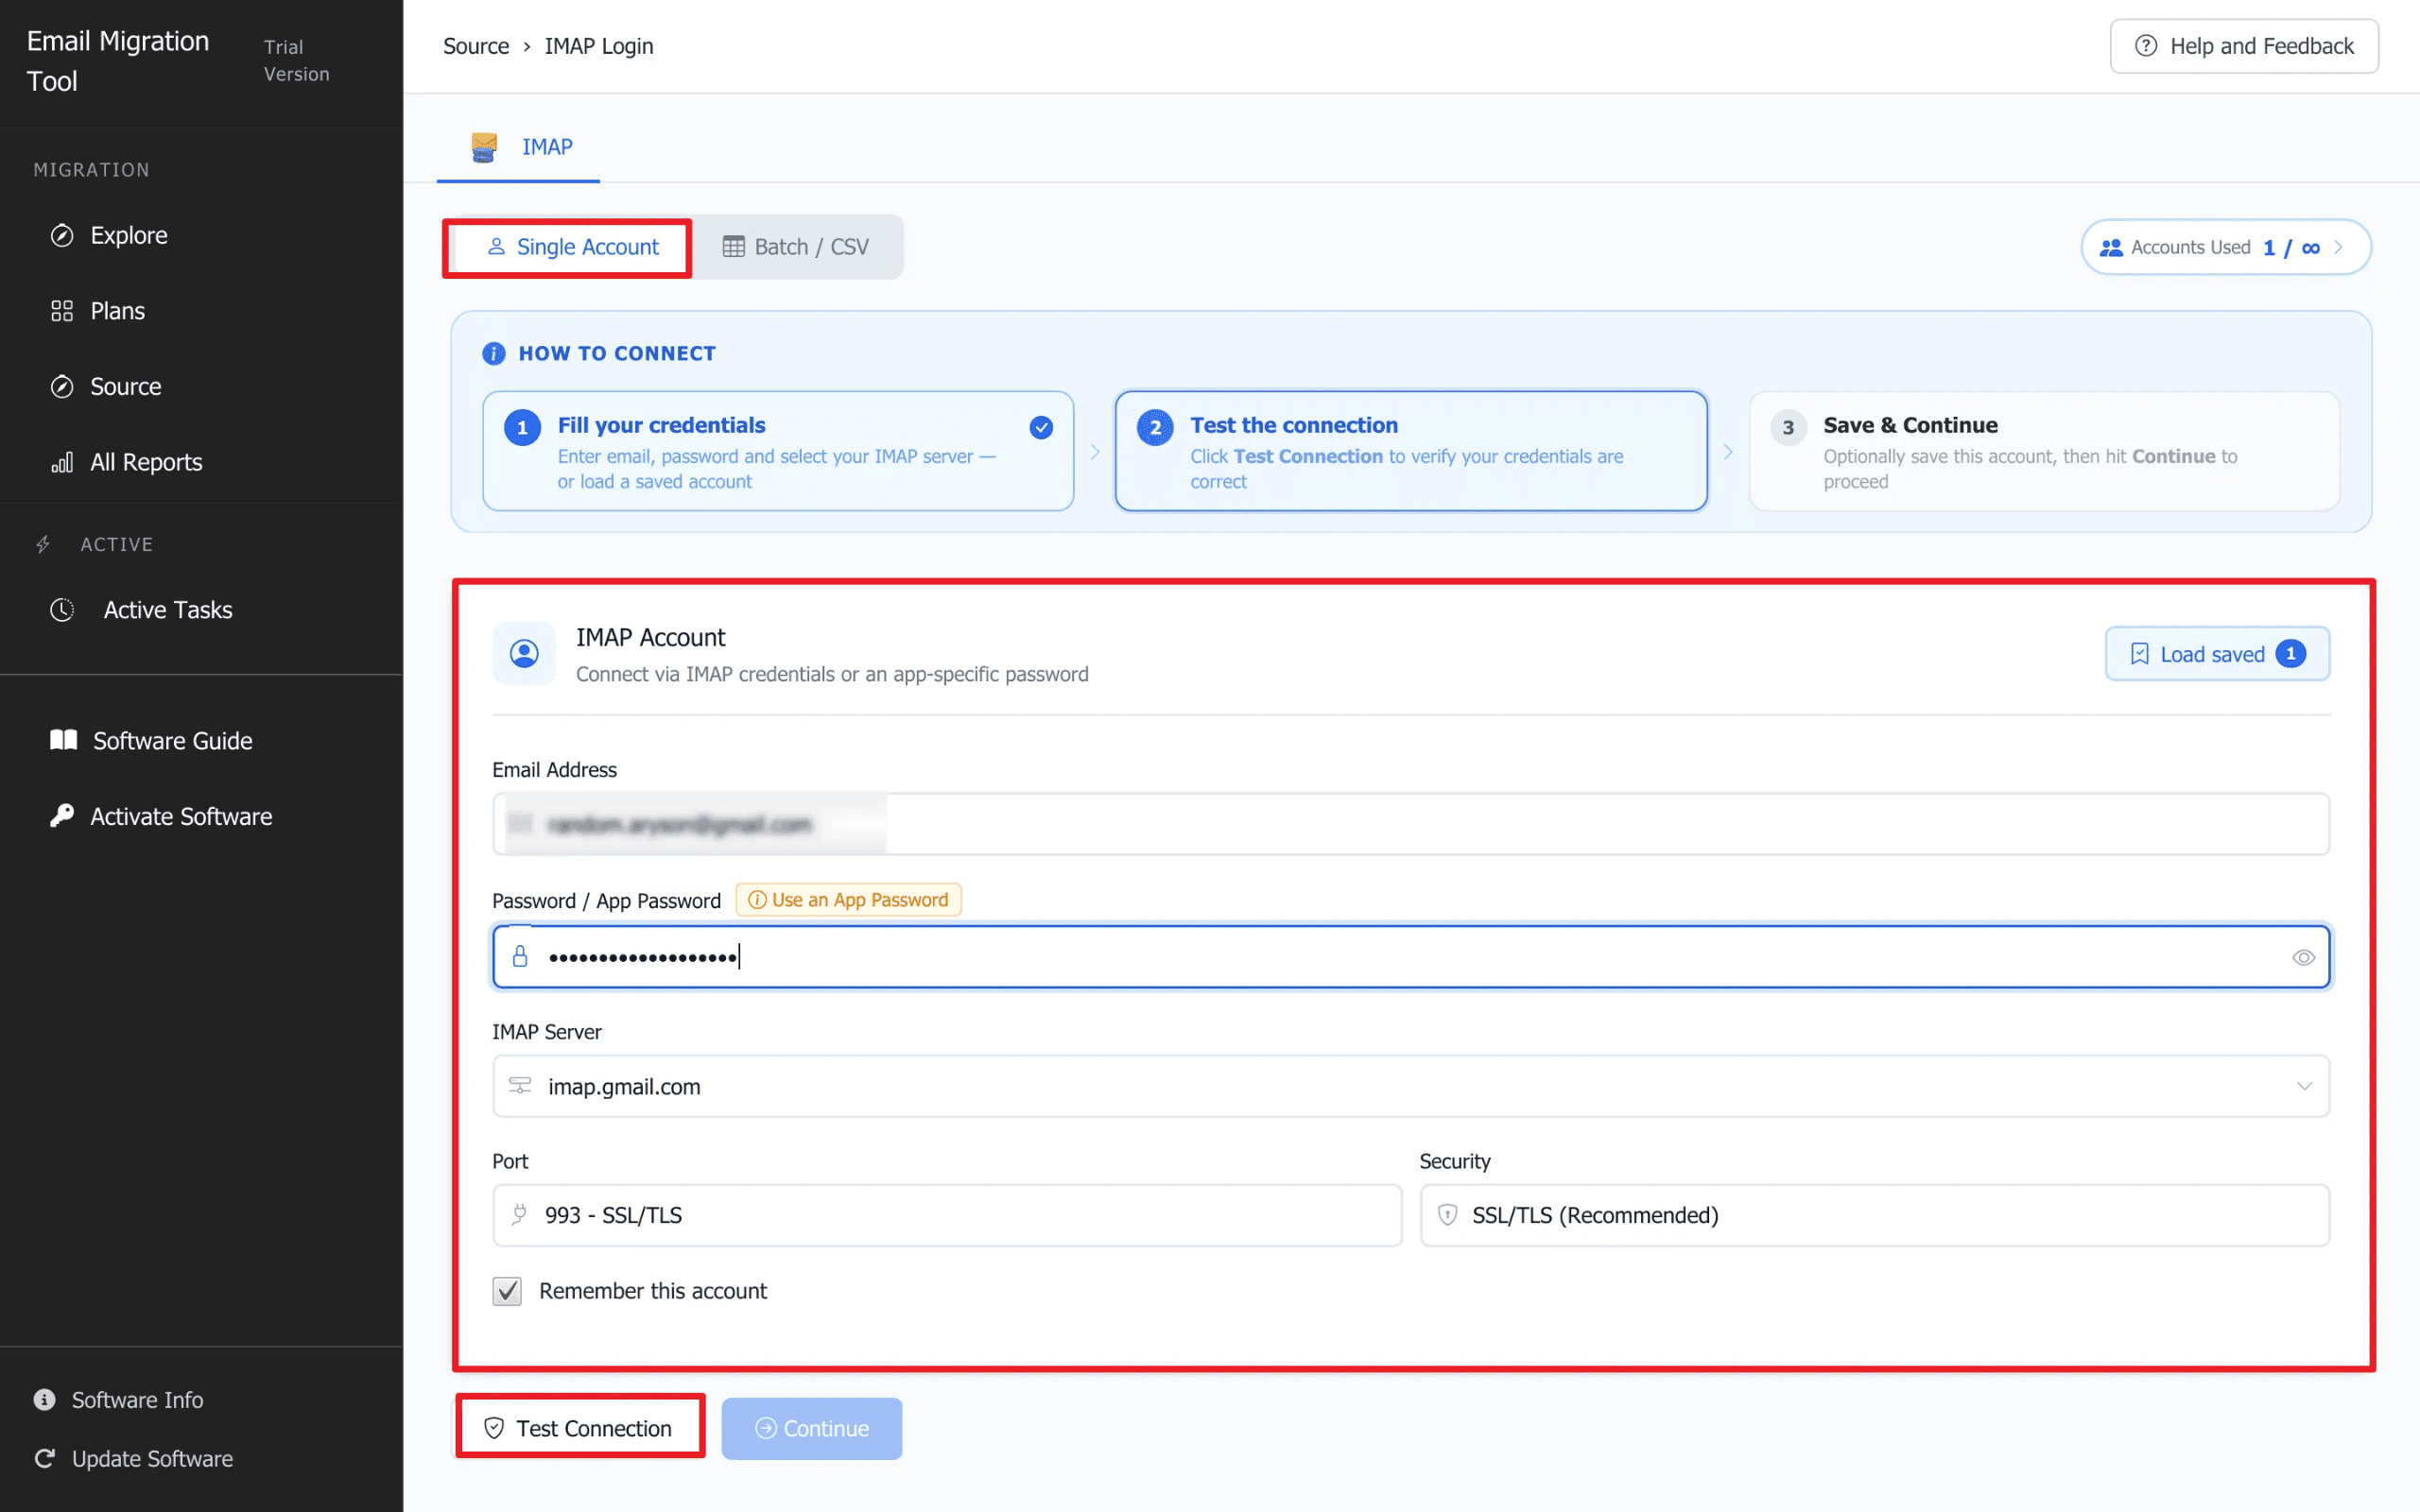Click into the Email Address field
The height and width of the screenshot is (1512, 2420).
pos(1411,824)
